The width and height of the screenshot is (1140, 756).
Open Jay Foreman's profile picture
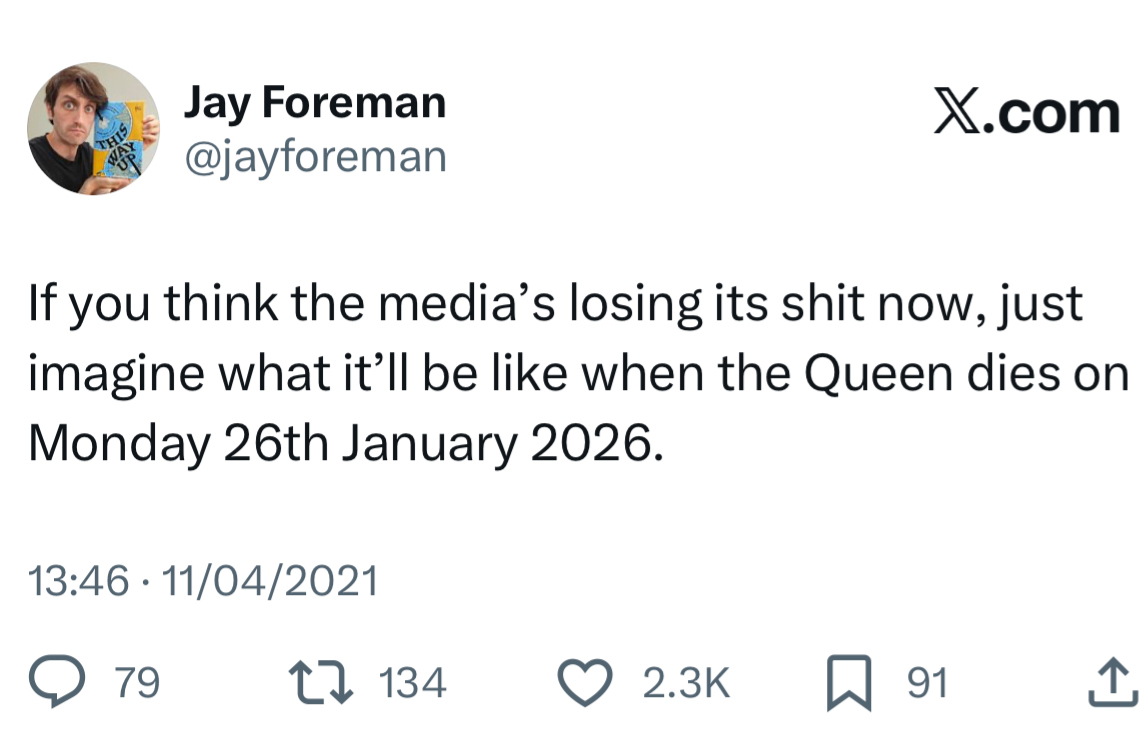[x=93, y=128]
